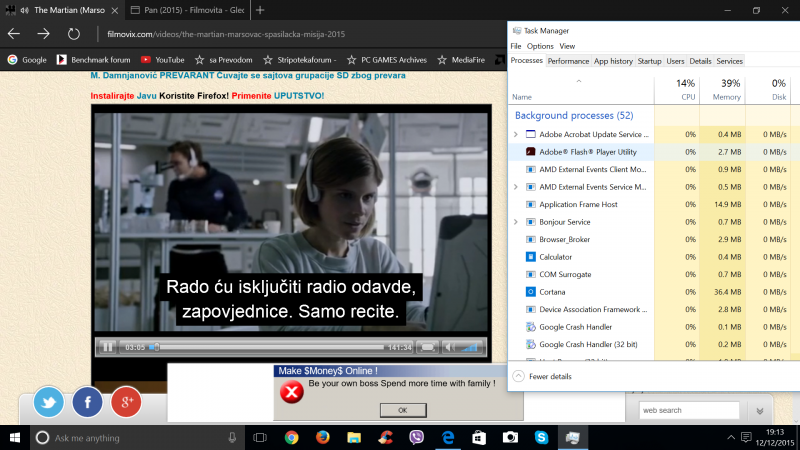Open a new browser tab
Image resolution: width=800 pixels, height=450 pixels.
260,10
